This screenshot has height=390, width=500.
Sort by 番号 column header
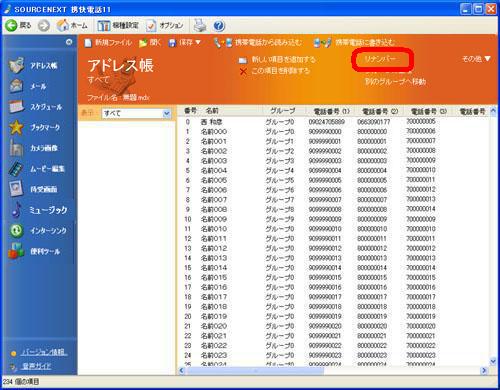pyautogui.click(x=190, y=111)
